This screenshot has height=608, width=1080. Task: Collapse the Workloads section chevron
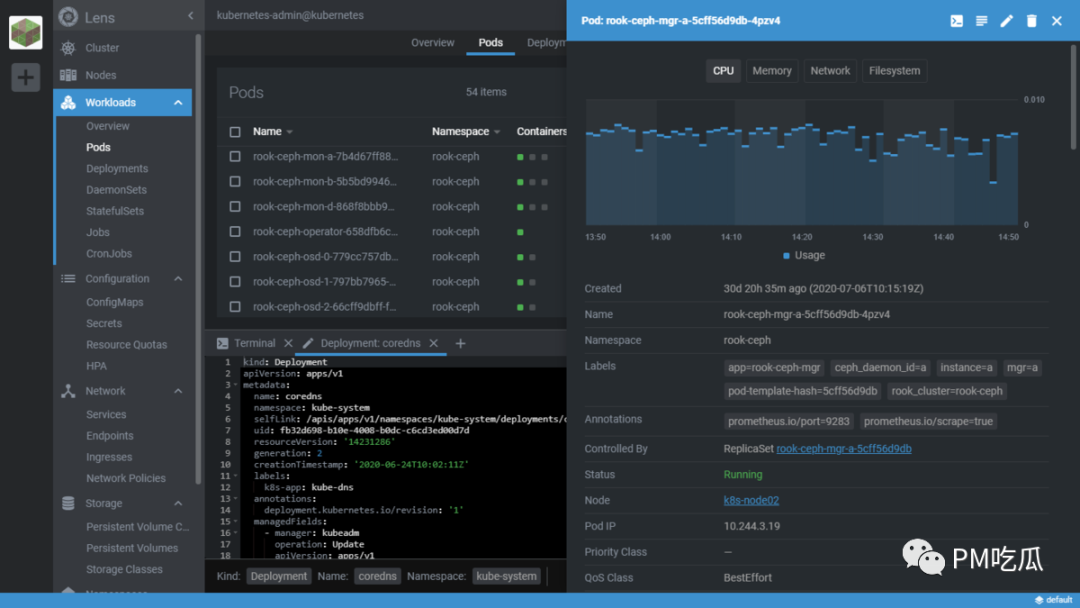click(x=178, y=103)
